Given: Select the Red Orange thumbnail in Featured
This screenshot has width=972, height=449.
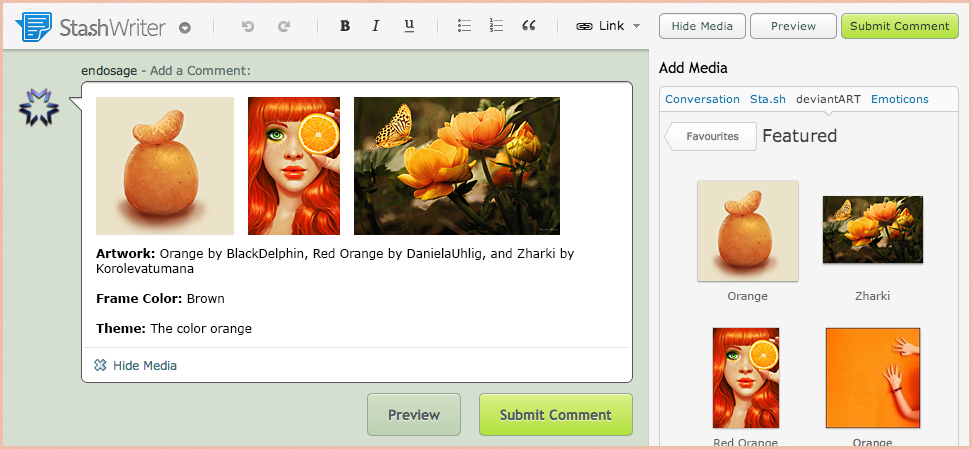Looking at the screenshot, I should coord(746,378).
